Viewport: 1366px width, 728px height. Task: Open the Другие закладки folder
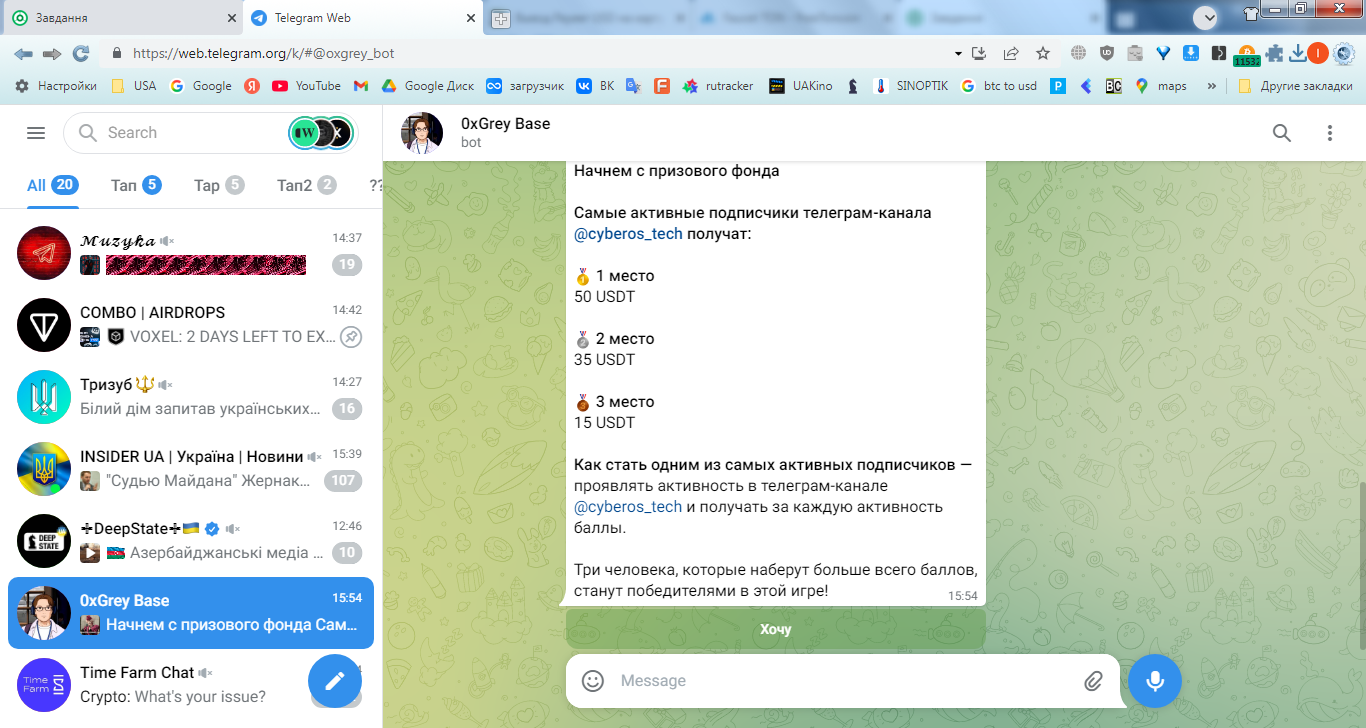[x=1295, y=86]
